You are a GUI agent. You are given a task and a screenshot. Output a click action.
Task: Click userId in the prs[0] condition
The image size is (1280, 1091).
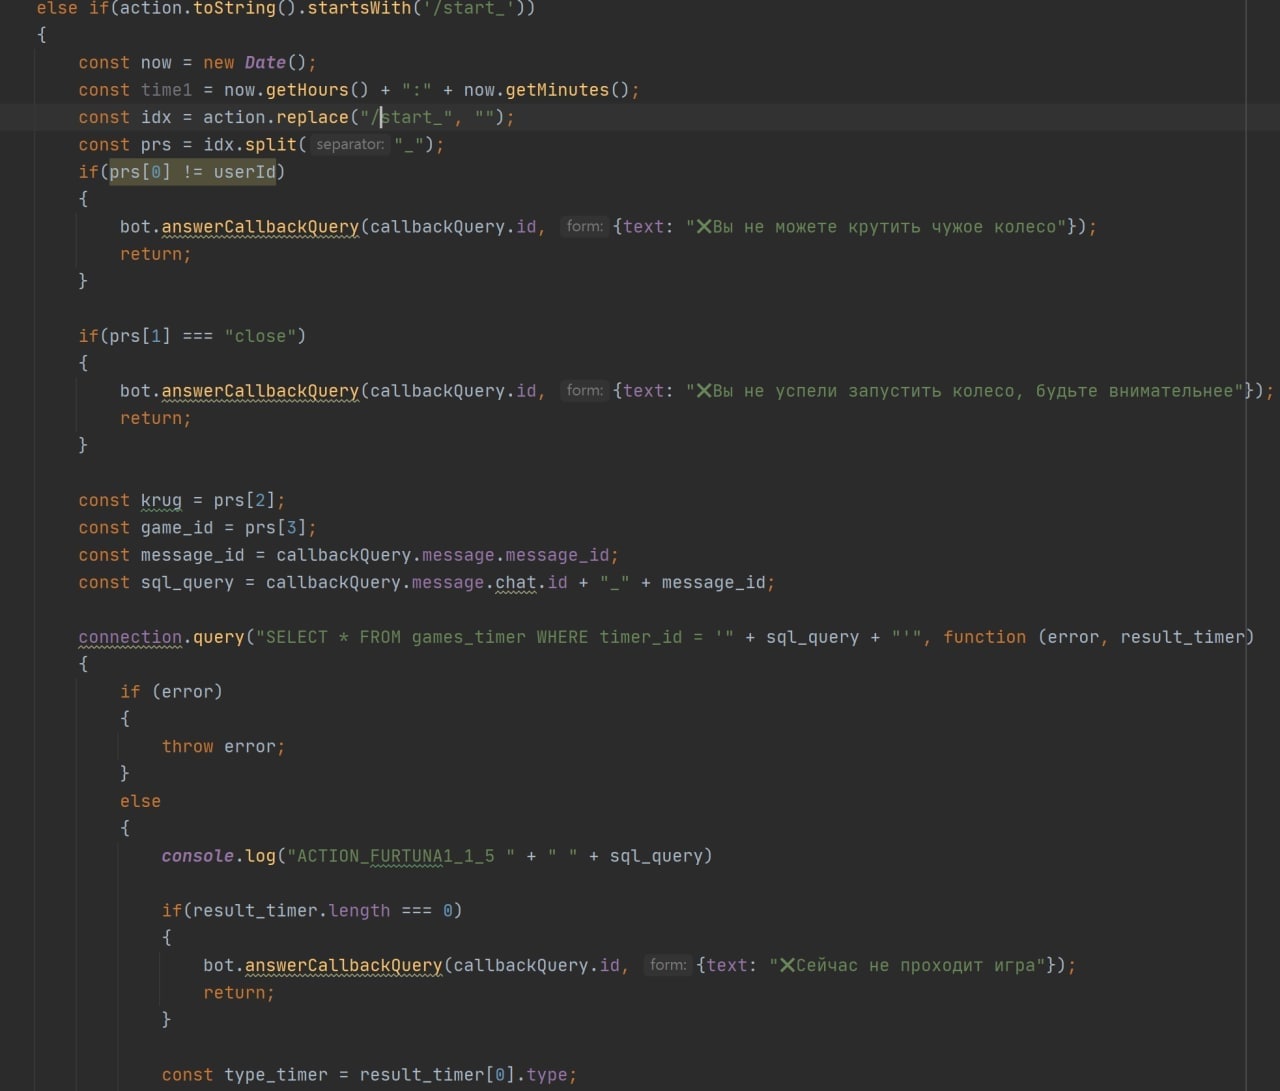[244, 172]
